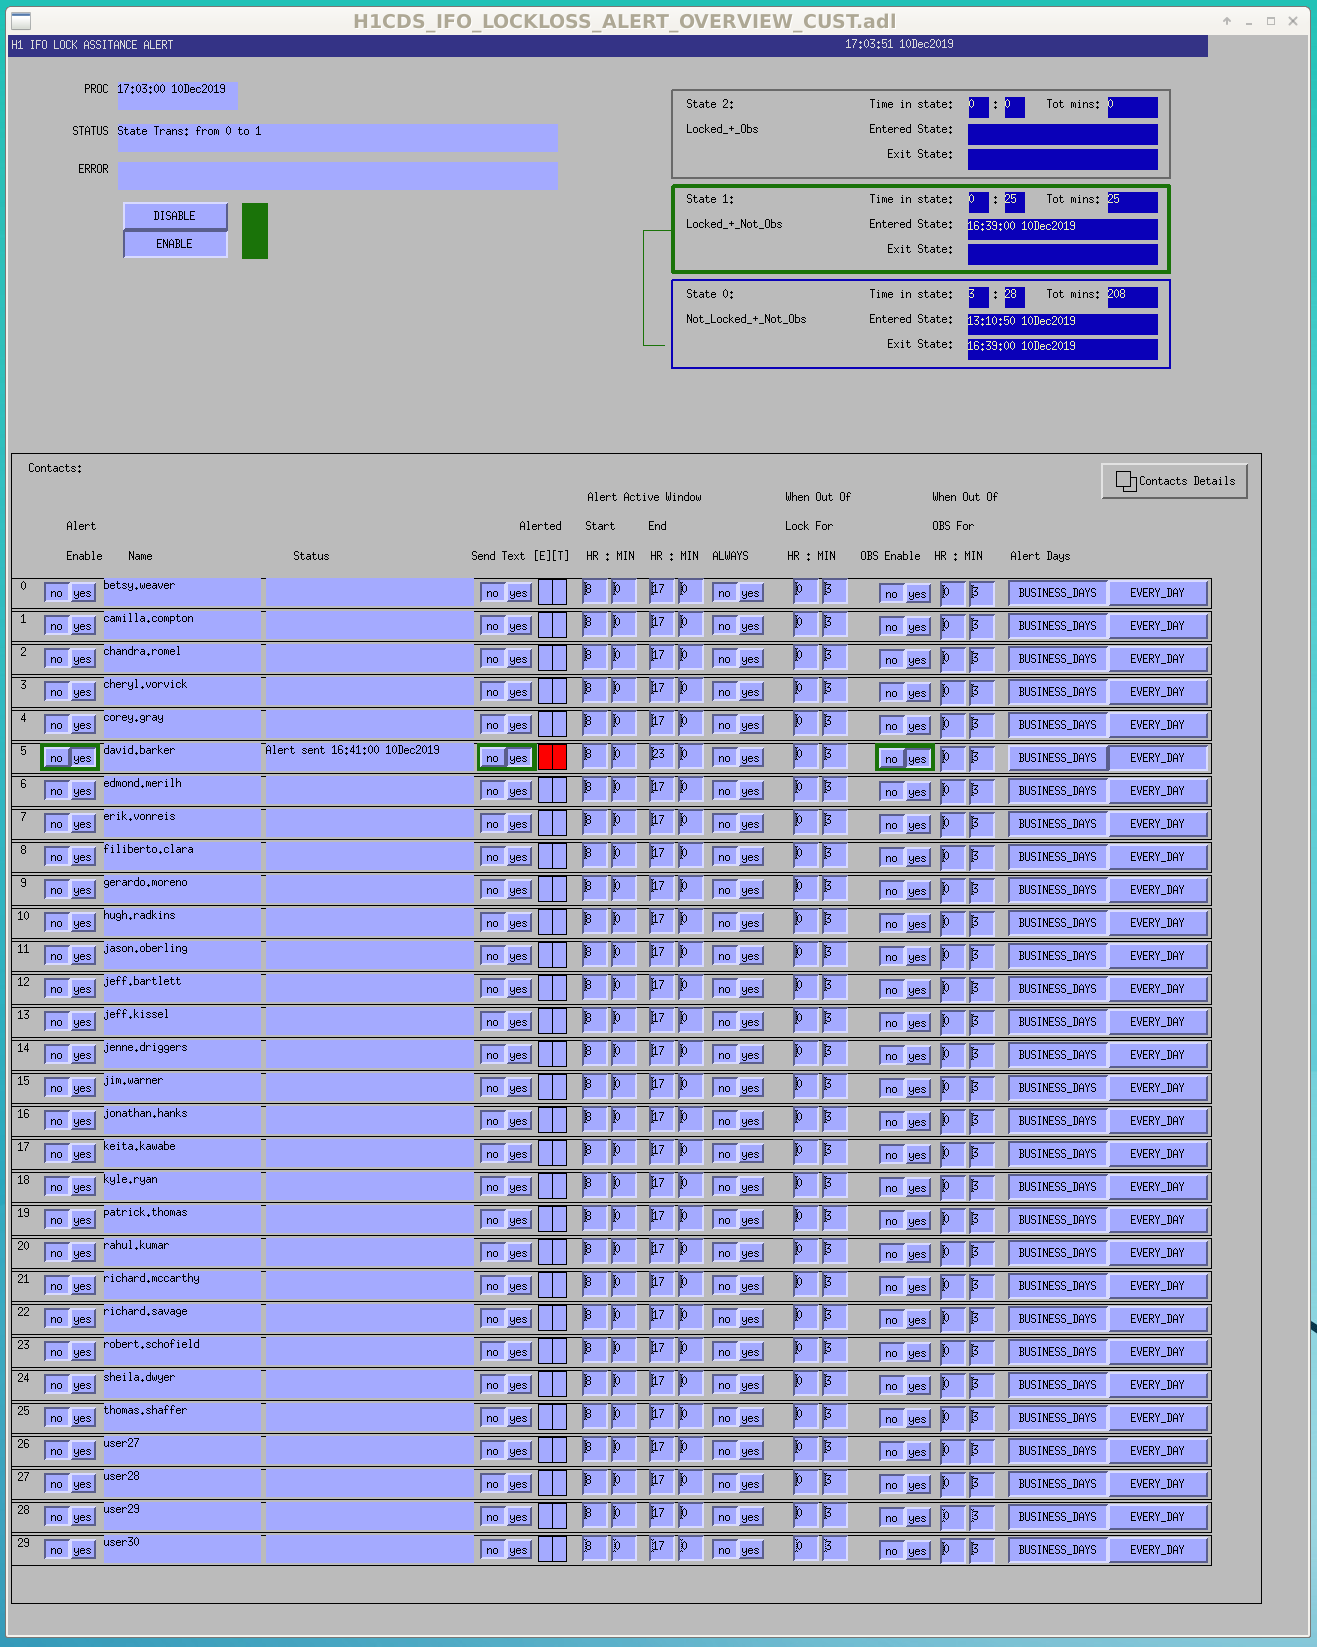Screen dimensions: 1317x1647
Task: Click the green enable status indicator
Action: click(x=255, y=231)
